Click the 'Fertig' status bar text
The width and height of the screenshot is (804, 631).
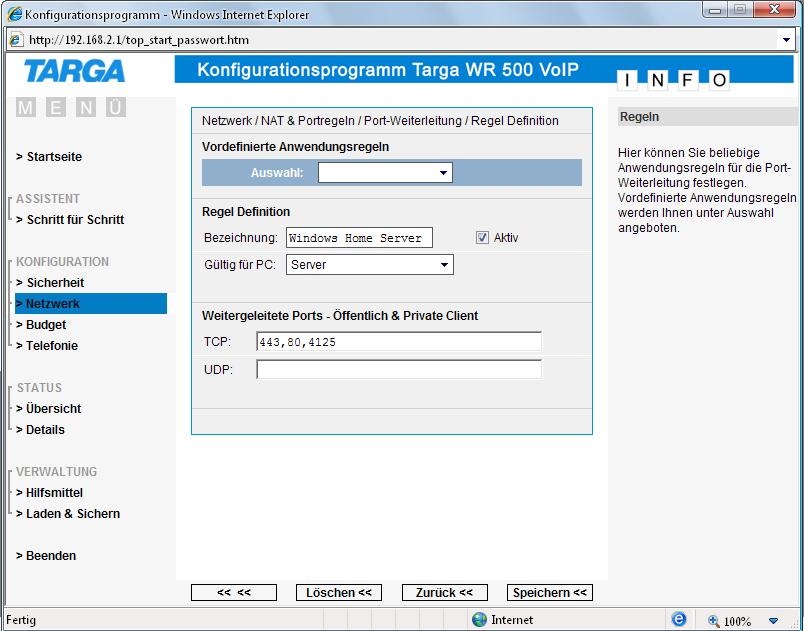[21, 620]
